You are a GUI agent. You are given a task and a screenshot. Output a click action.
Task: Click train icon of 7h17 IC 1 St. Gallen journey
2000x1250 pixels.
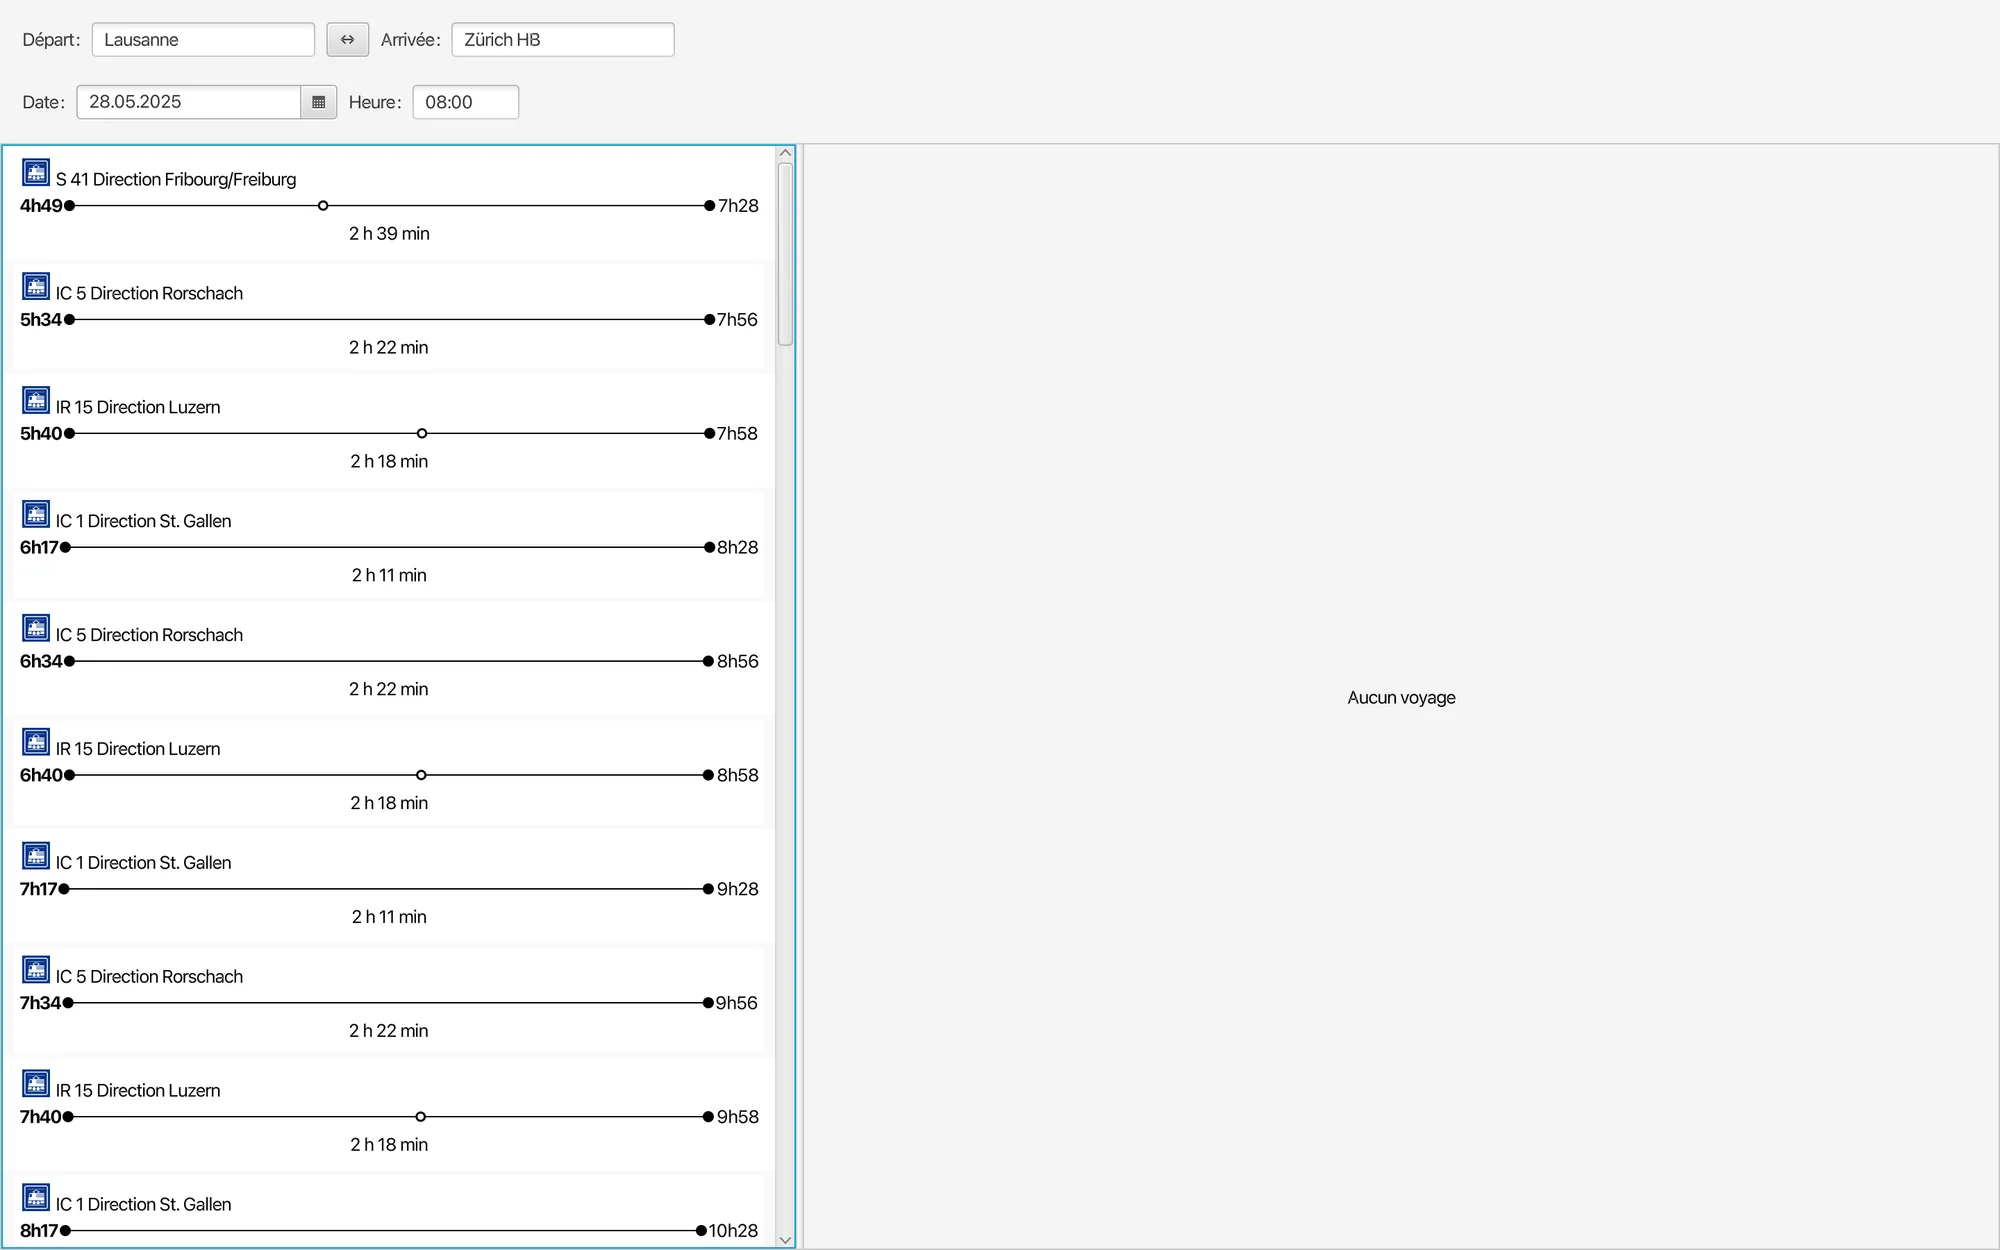point(36,856)
